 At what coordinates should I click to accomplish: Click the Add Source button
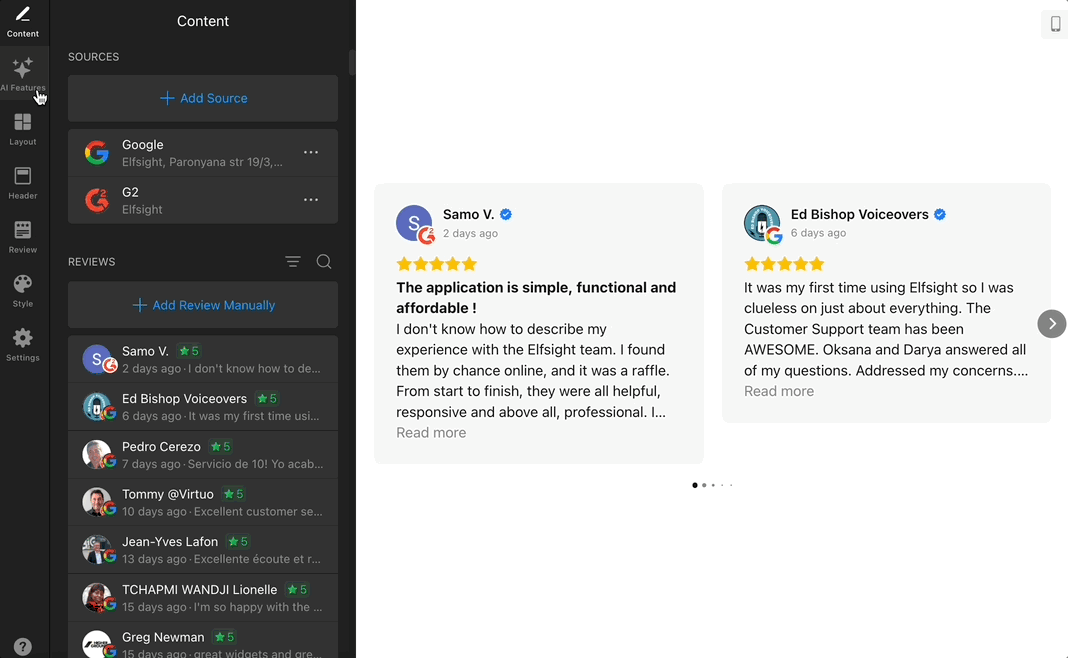click(203, 98)
